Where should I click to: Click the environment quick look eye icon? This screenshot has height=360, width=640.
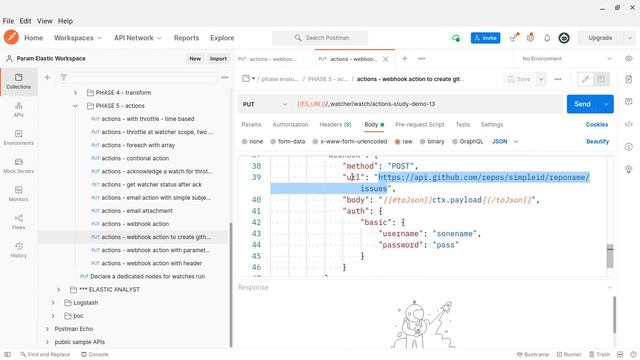[629, 59]
